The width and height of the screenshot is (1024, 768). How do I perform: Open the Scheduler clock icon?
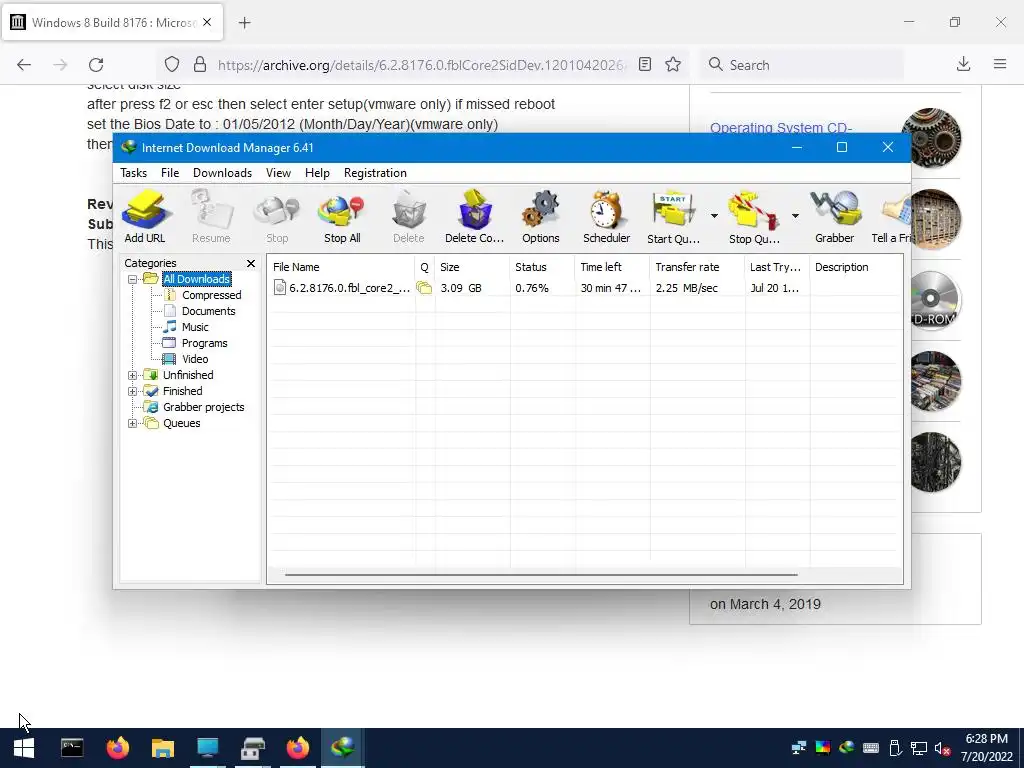coord(606,217)
